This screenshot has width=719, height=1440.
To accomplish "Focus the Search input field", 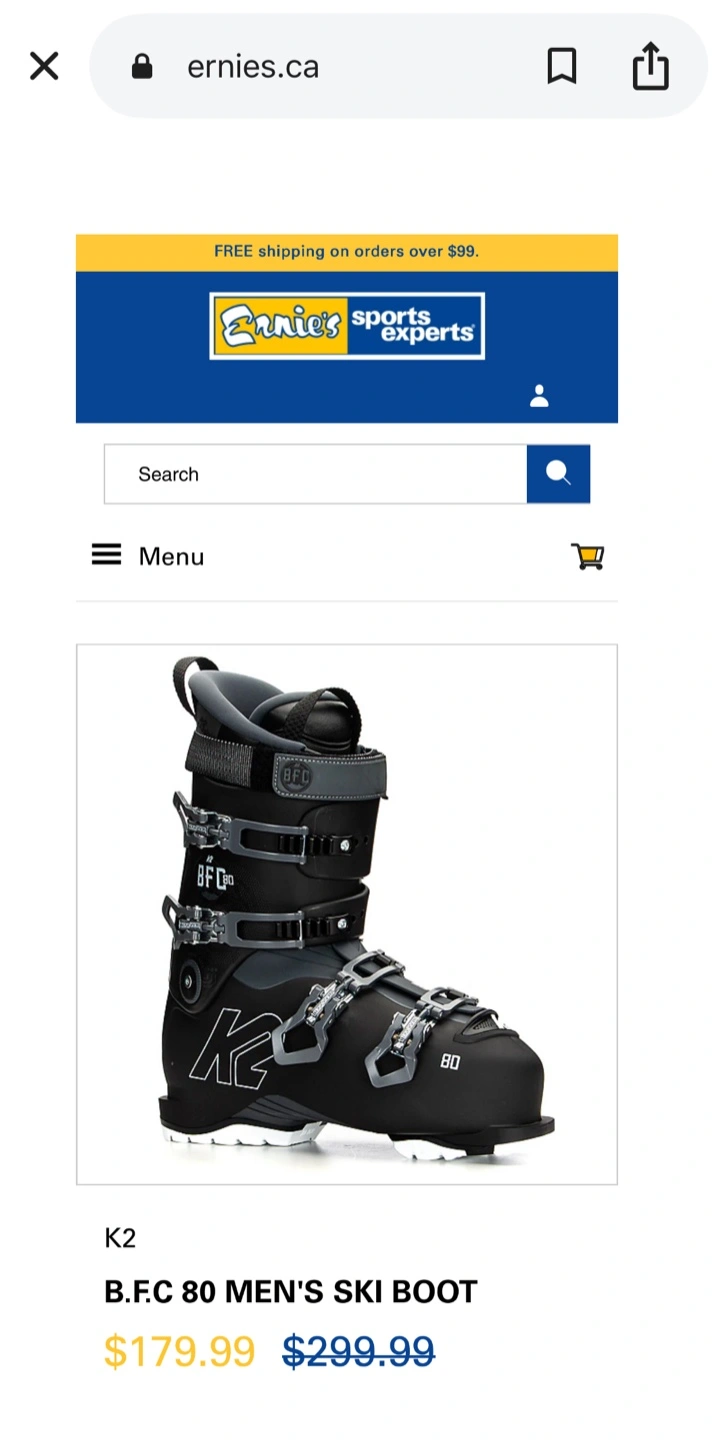I will [x=316, y=474].
